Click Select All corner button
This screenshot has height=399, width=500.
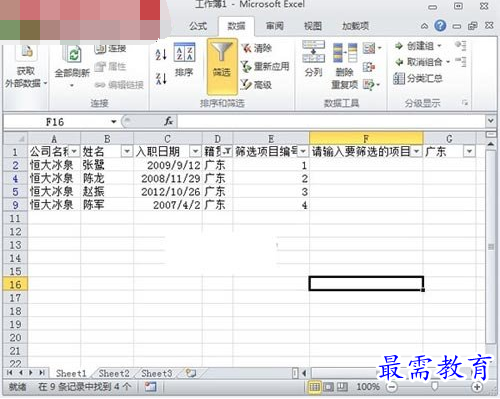click(15, 138)
